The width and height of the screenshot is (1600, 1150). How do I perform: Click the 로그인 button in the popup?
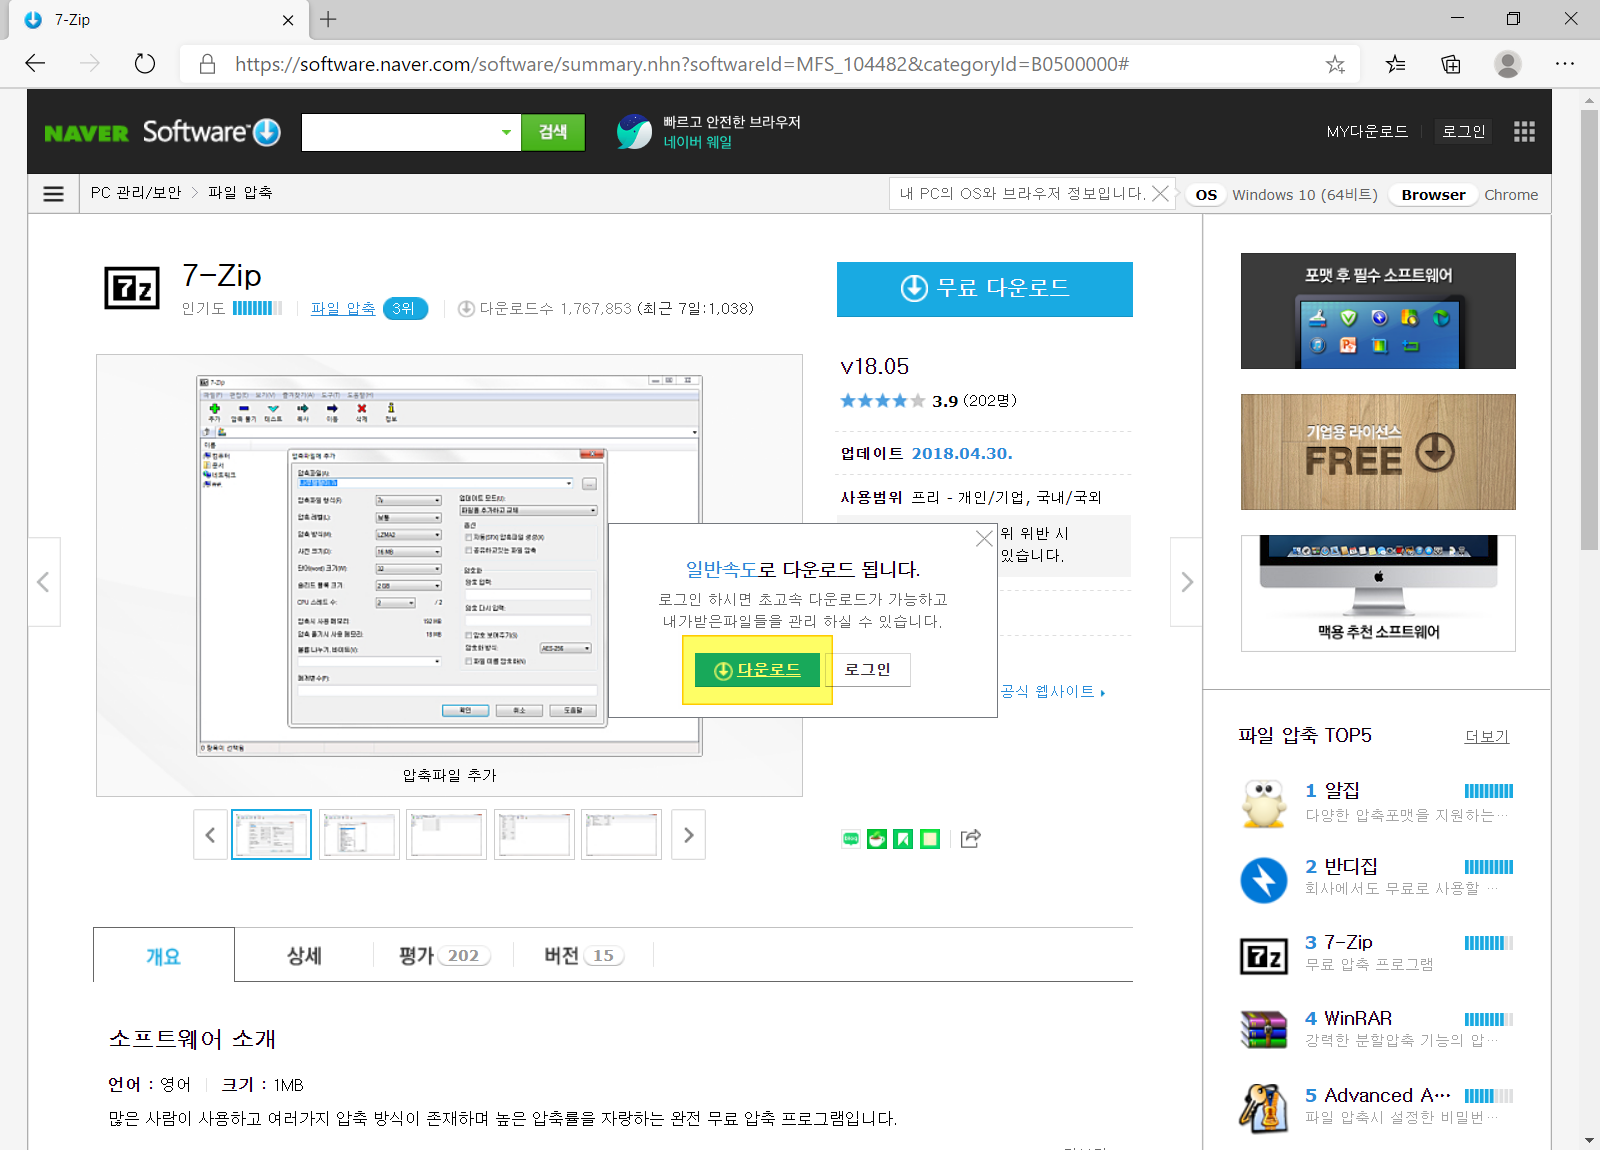click(x=867, y=670)
